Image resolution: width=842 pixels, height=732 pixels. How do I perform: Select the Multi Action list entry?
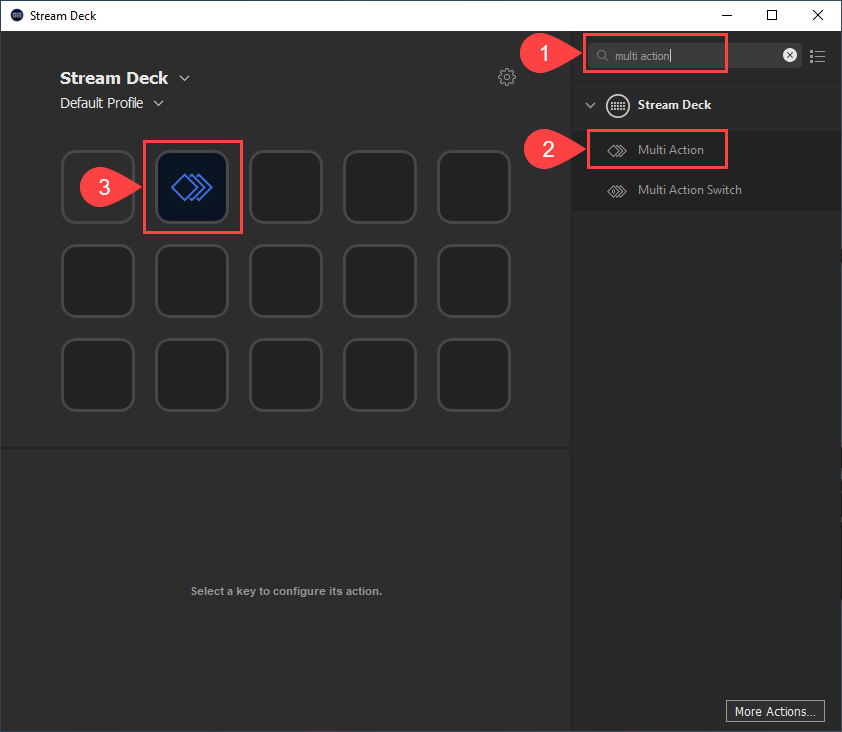click(x=706, y=150)
